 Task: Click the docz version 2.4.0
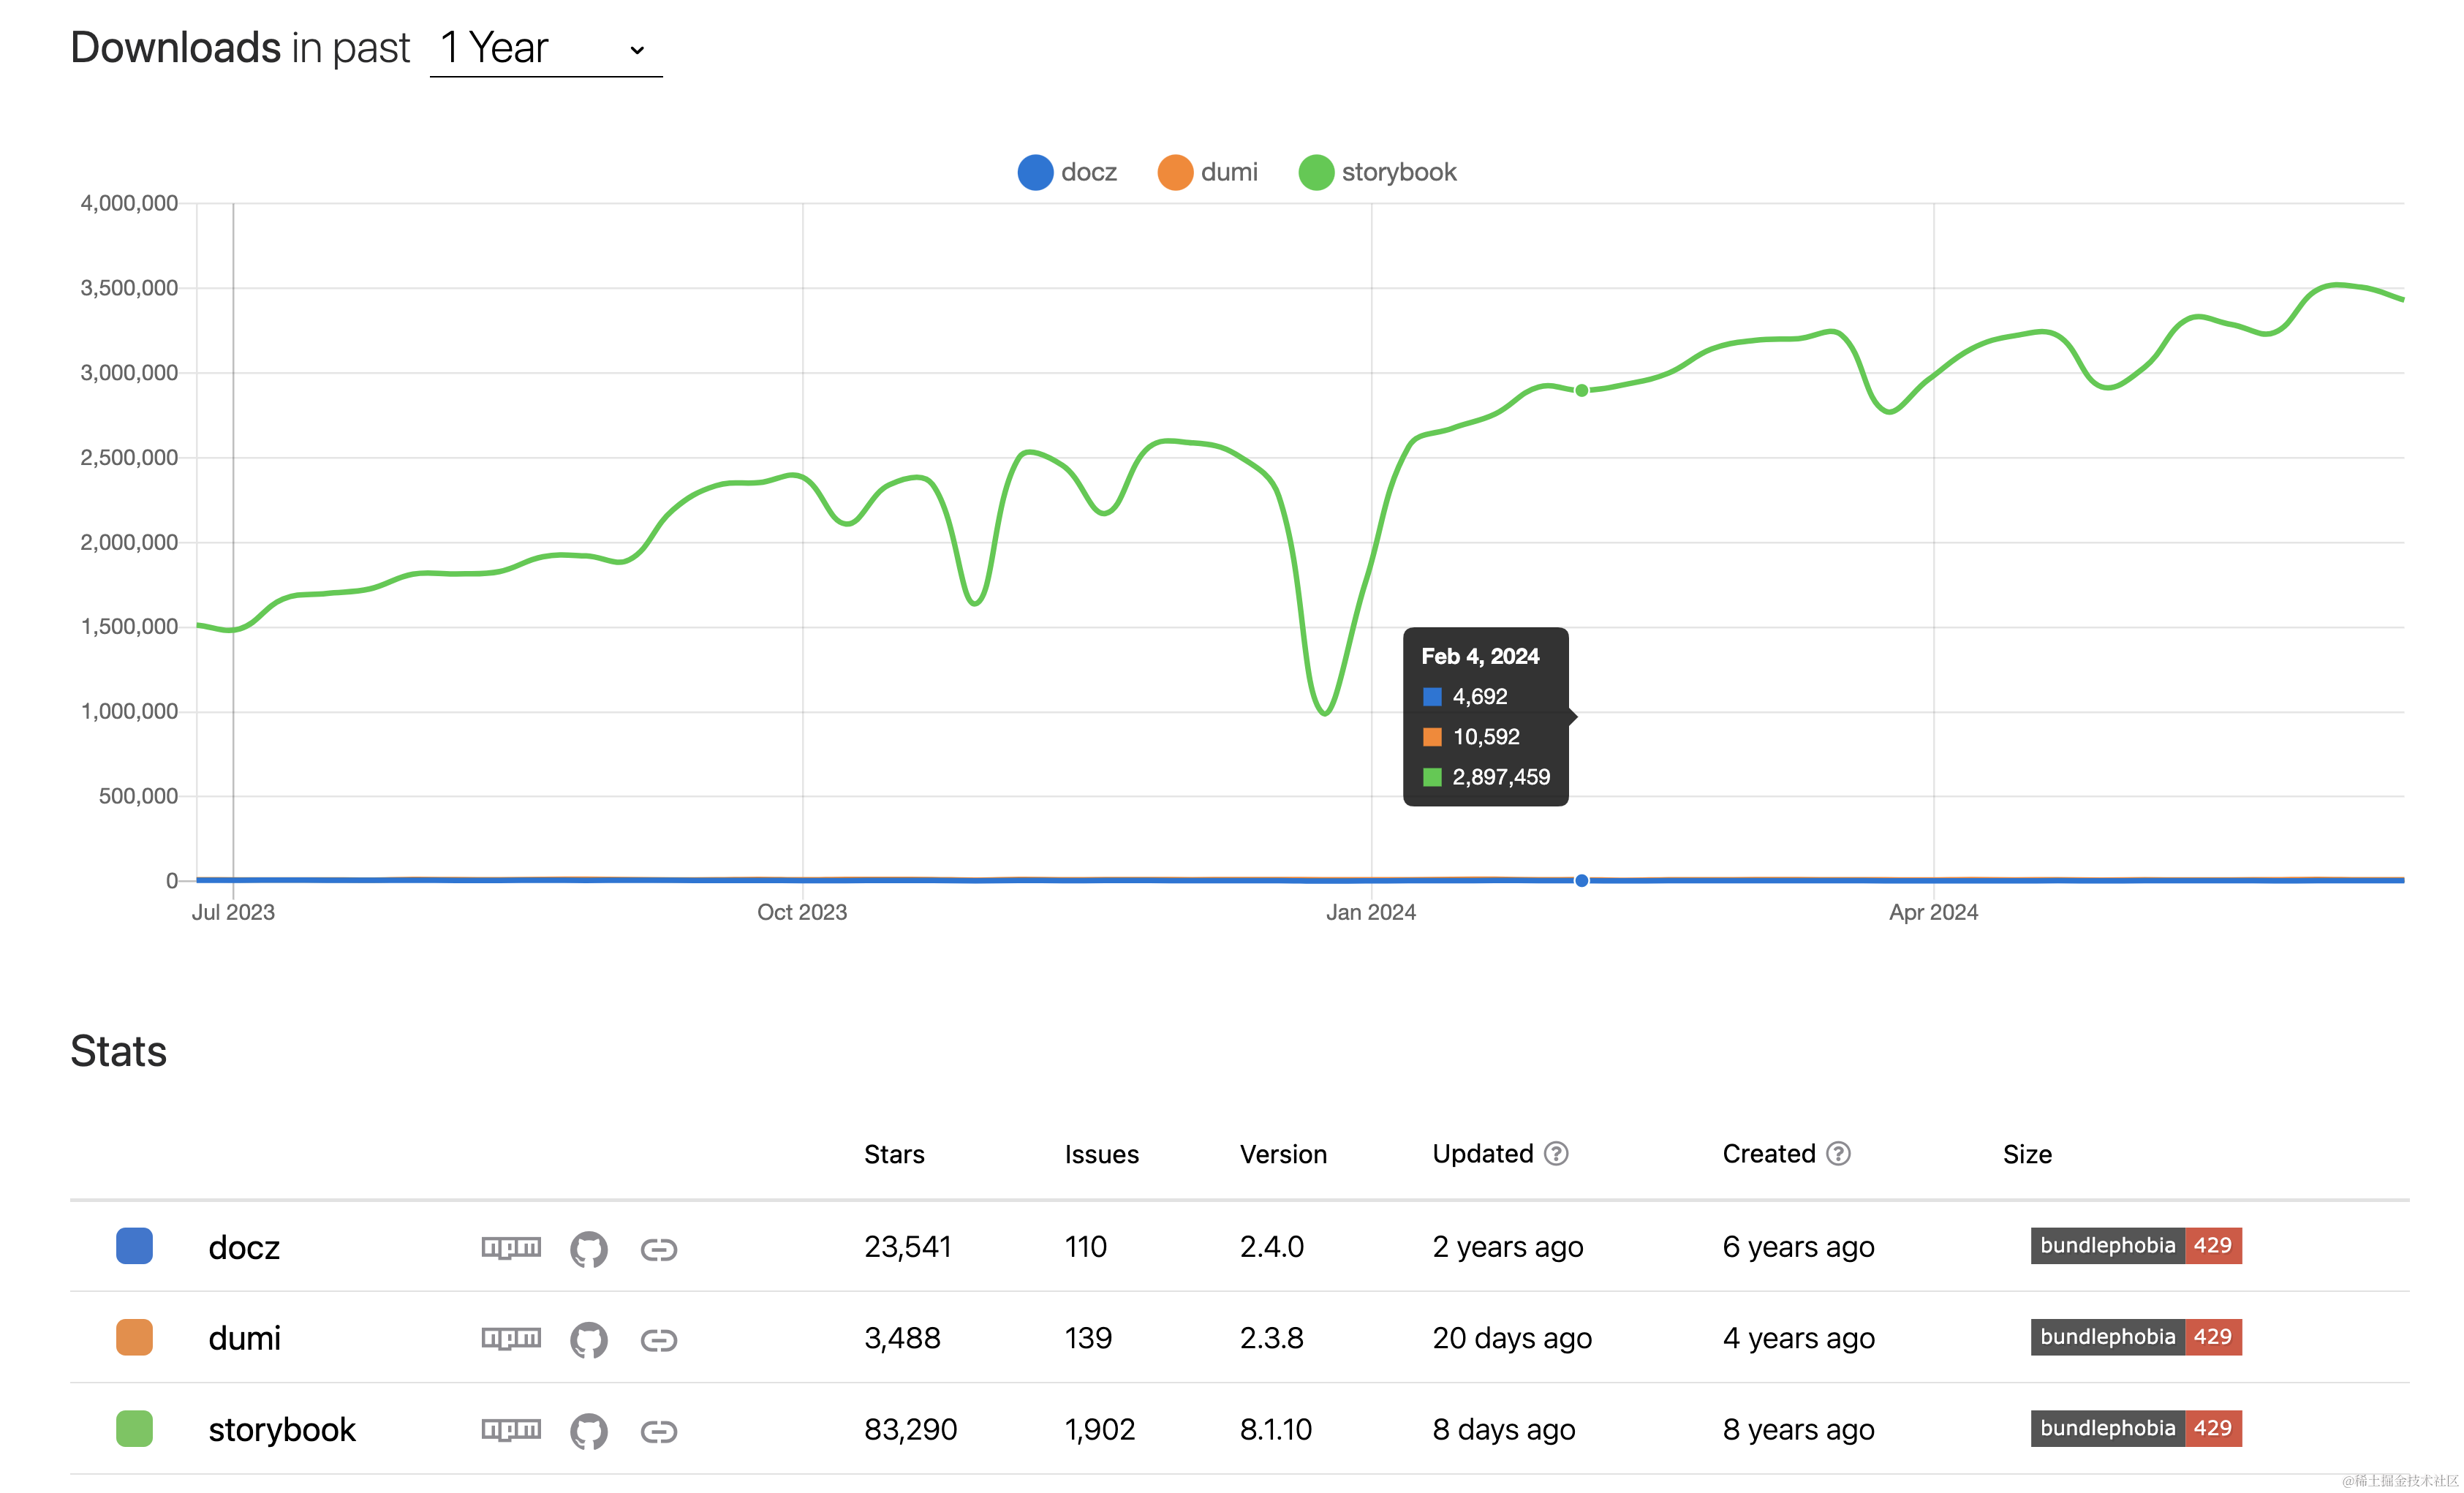click(1272, 1247)
